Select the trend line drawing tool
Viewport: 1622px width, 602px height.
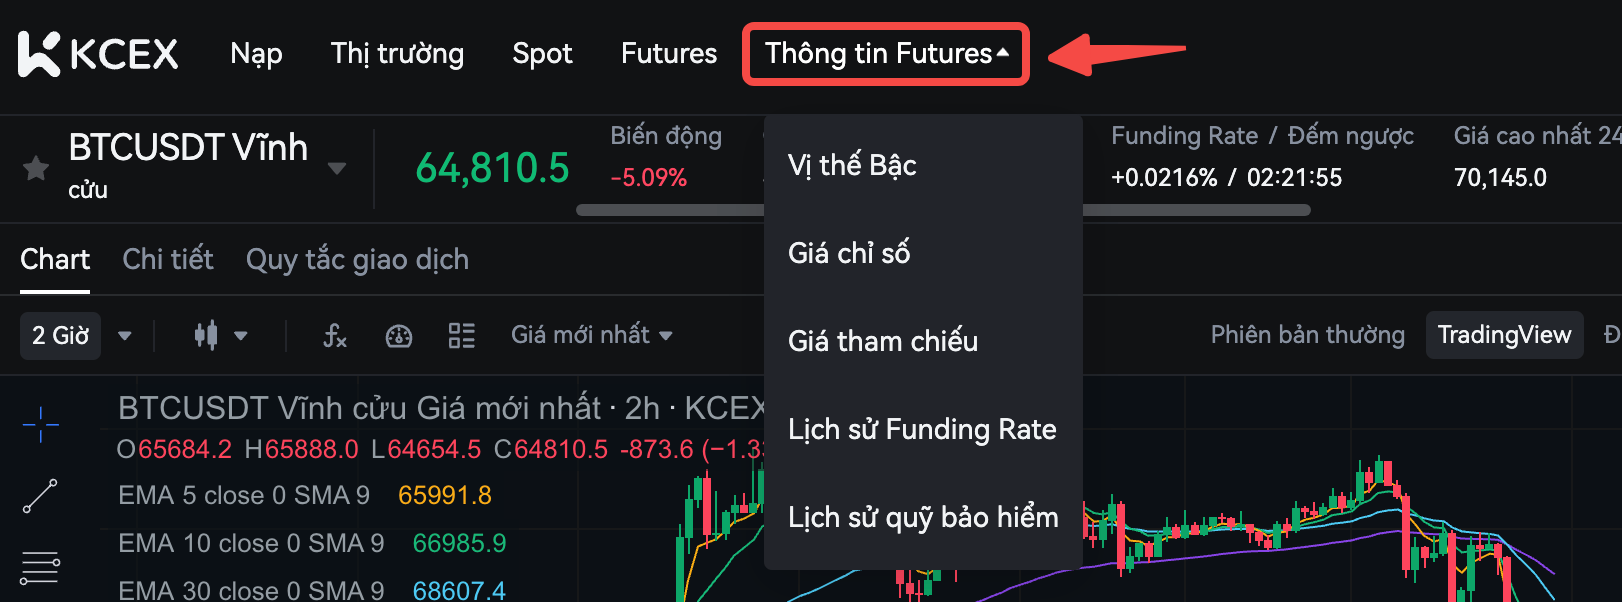(40, 496)
